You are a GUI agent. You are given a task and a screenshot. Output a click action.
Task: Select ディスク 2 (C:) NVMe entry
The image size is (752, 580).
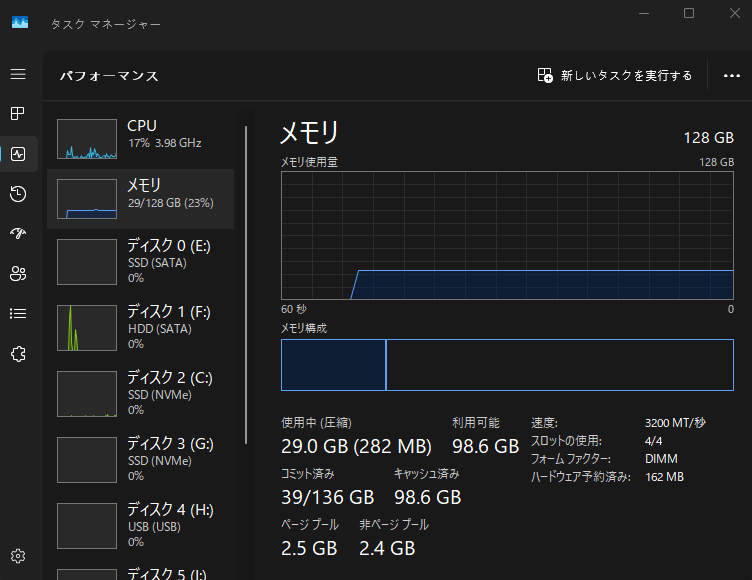[140, 393]
